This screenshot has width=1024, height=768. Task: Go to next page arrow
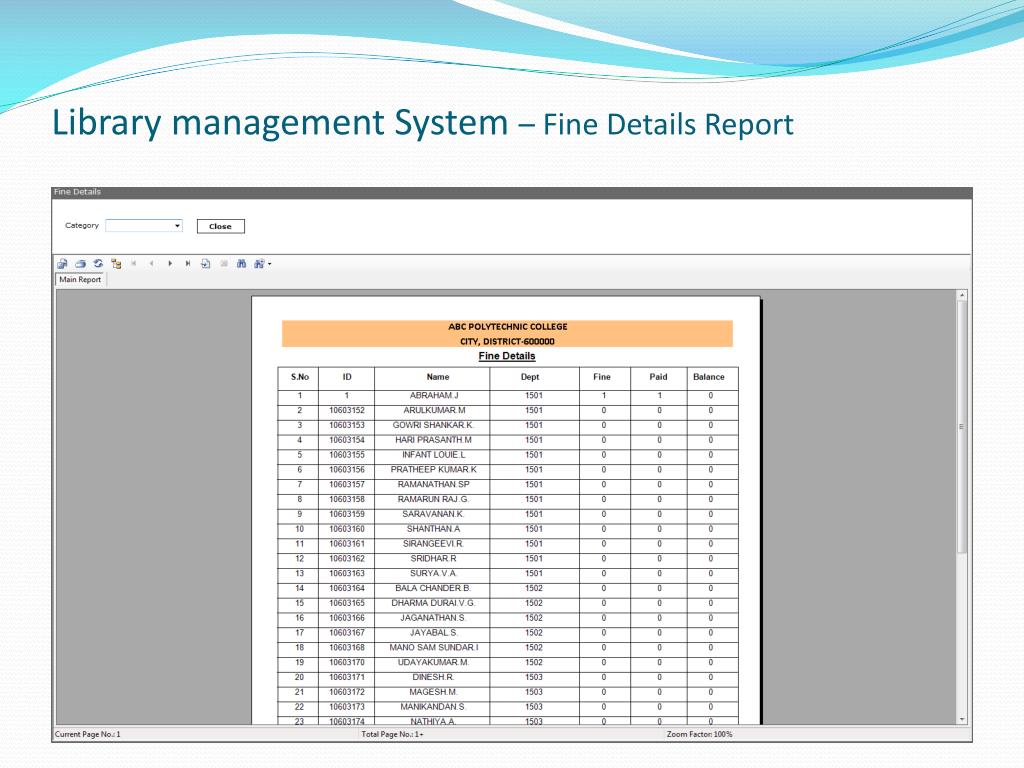pos(170,264)
